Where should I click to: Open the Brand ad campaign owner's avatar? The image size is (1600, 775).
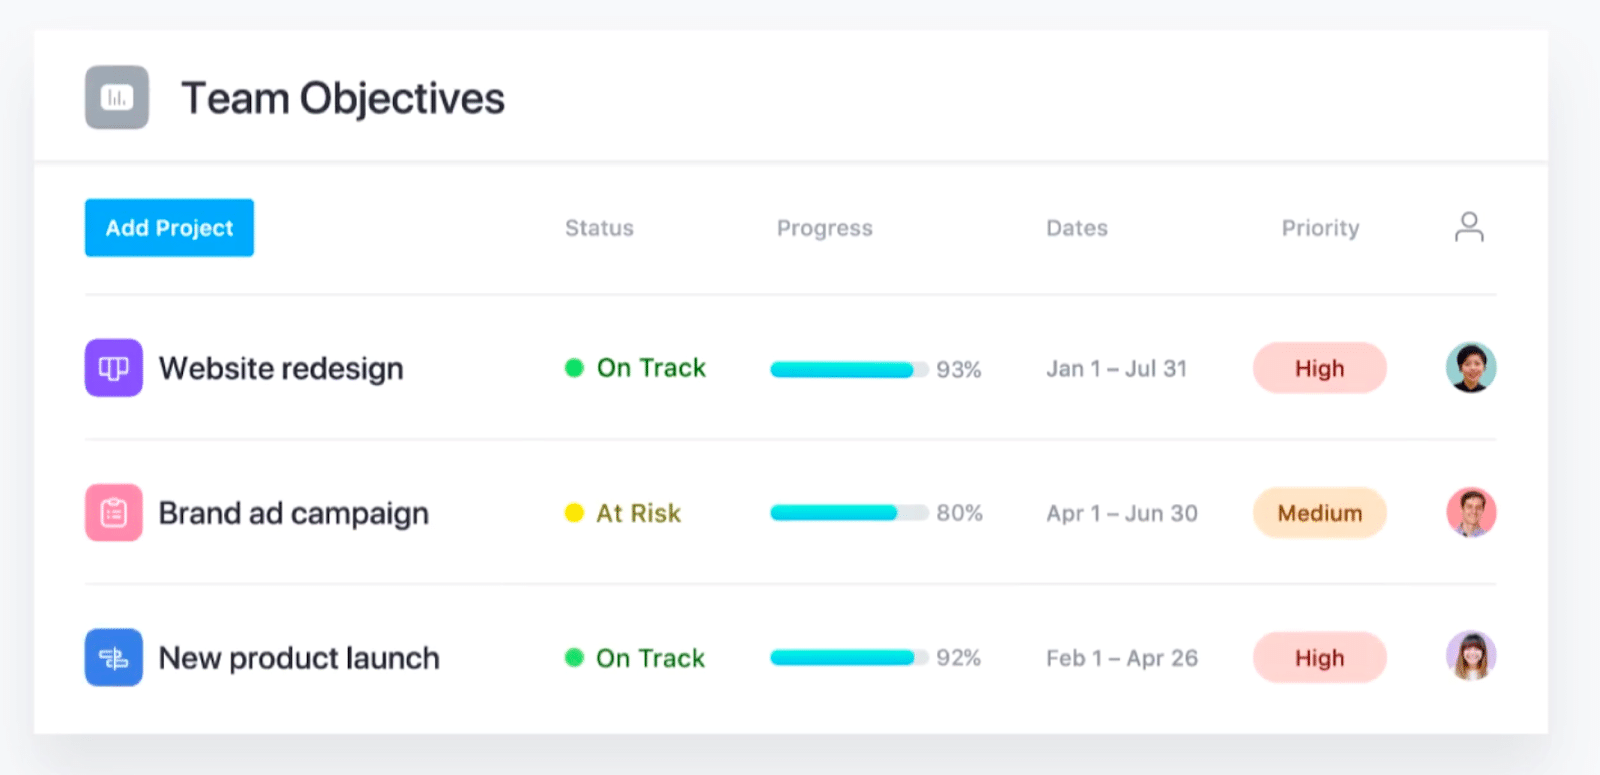point(1471,512)
